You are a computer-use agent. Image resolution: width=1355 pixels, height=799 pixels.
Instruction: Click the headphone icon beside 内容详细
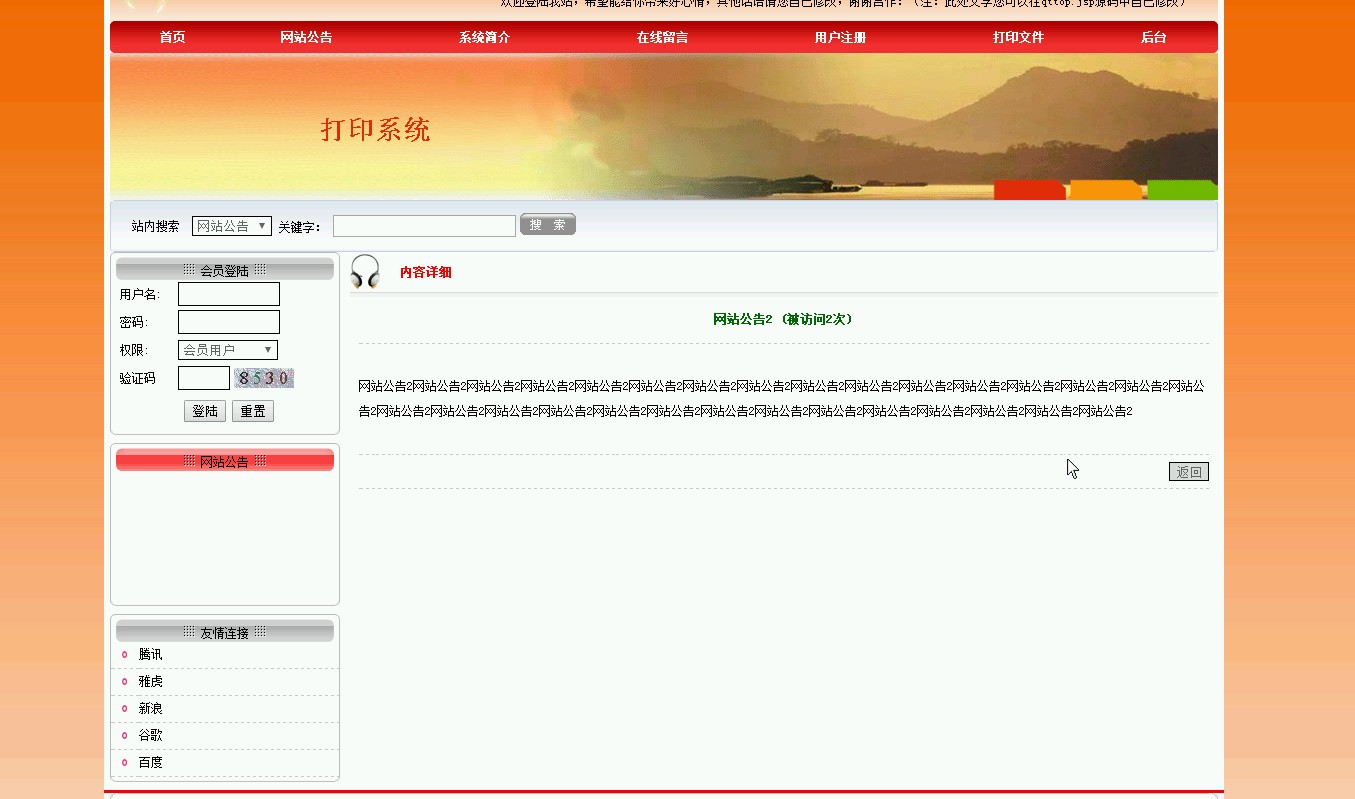pos(365,272)
